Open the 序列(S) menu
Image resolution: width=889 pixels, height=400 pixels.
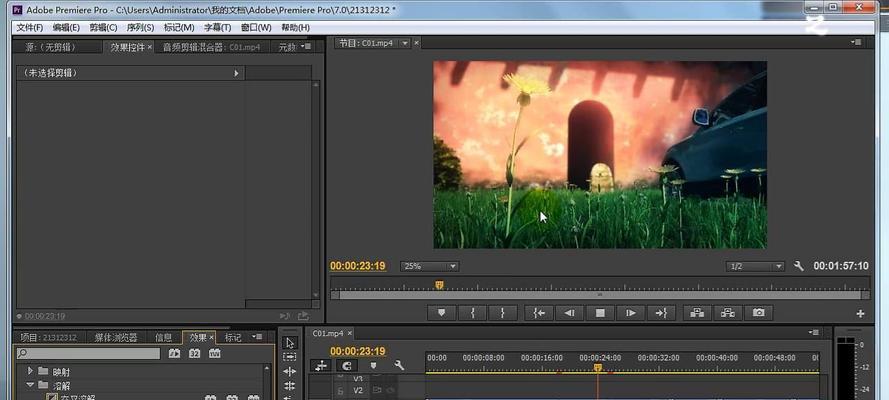click(x=140, y=27)
